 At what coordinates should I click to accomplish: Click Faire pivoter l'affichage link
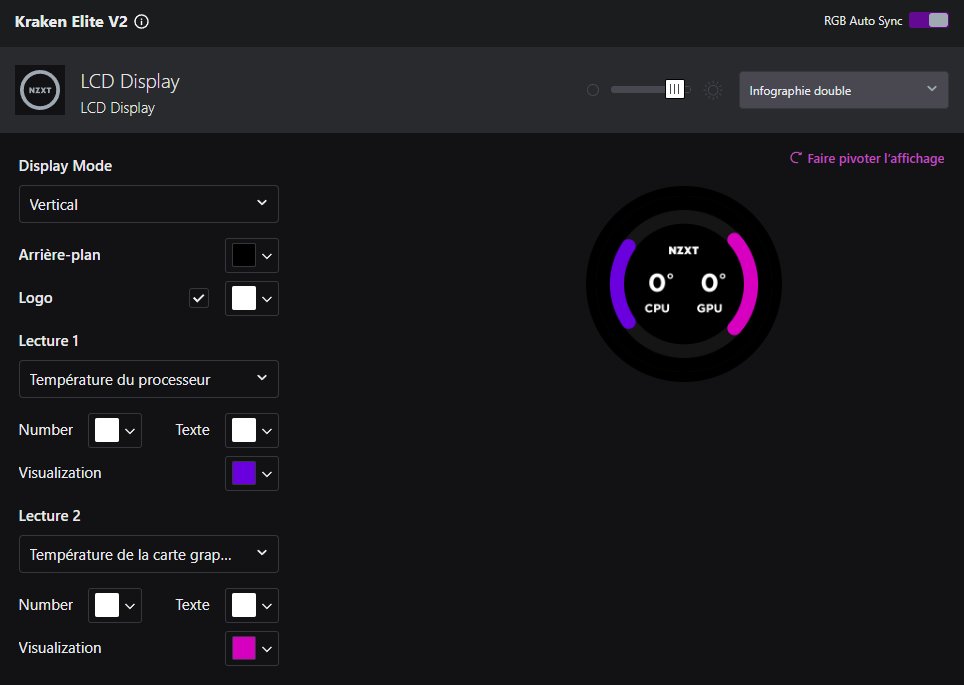pyautogui.click(x=875, y=158)
